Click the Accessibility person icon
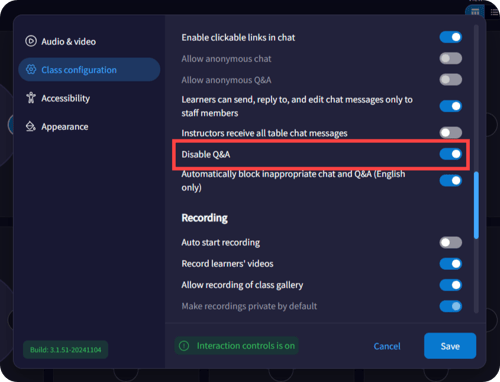This screenshot has width=500, height=382. click(31, 98)
